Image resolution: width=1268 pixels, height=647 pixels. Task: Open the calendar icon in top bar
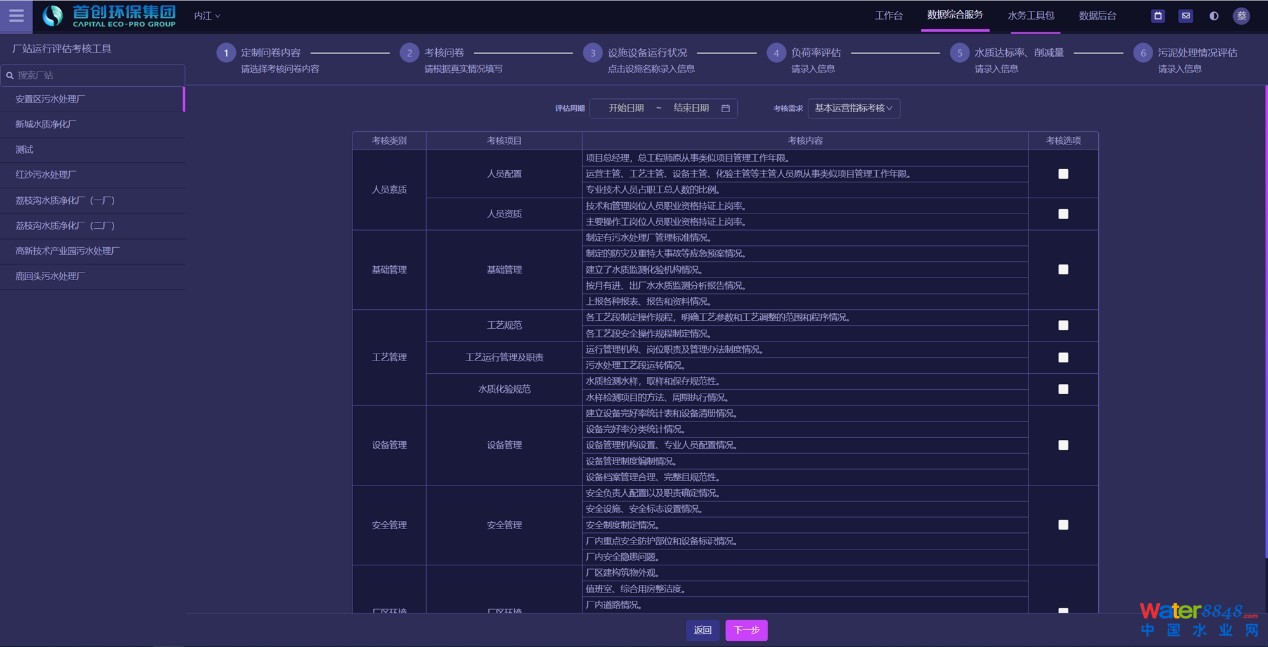[x=1158, y=16]
